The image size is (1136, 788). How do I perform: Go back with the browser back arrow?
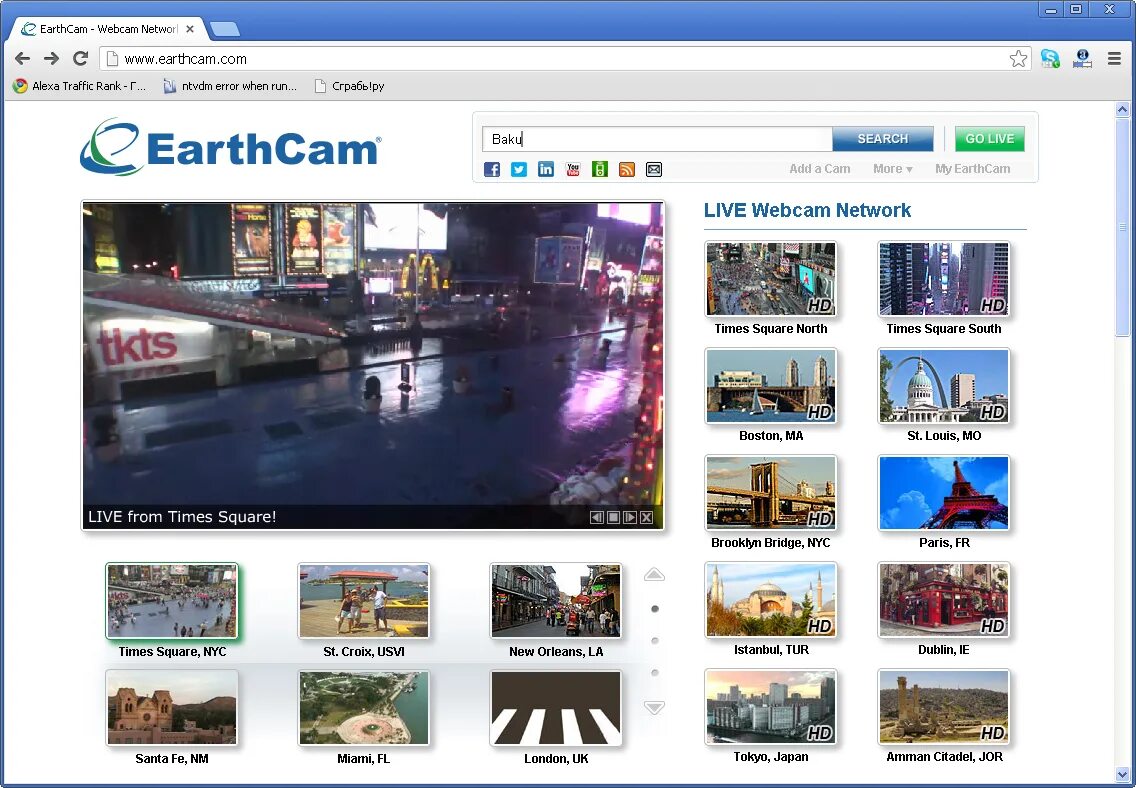[x=22, y=59]
